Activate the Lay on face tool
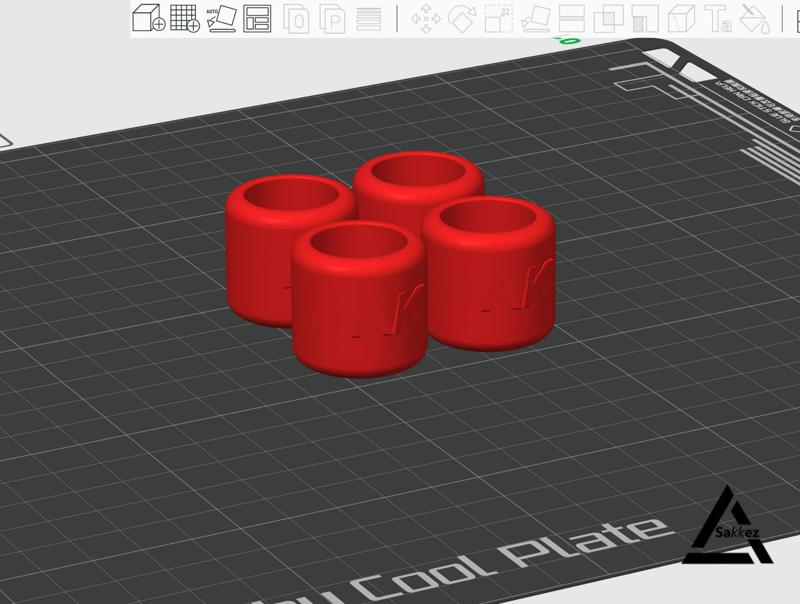 click(535, 19)
